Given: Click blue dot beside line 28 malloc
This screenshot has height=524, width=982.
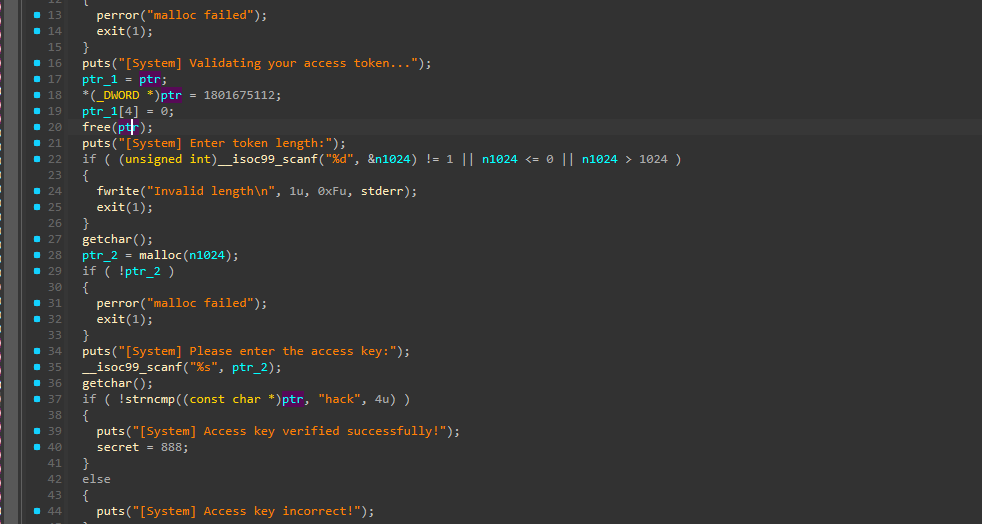Looking at the screenshot, I should pos(38,255).
